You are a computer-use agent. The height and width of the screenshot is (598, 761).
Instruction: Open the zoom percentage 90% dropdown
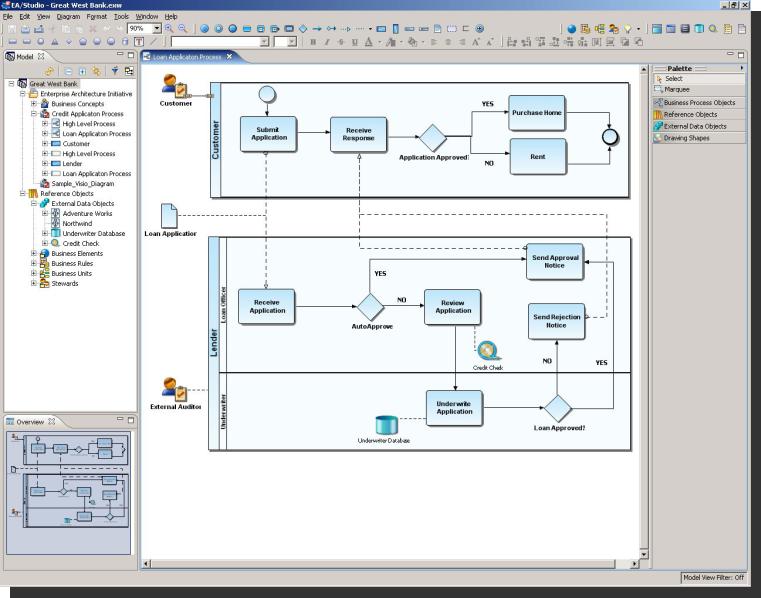(x=157, y=29)
